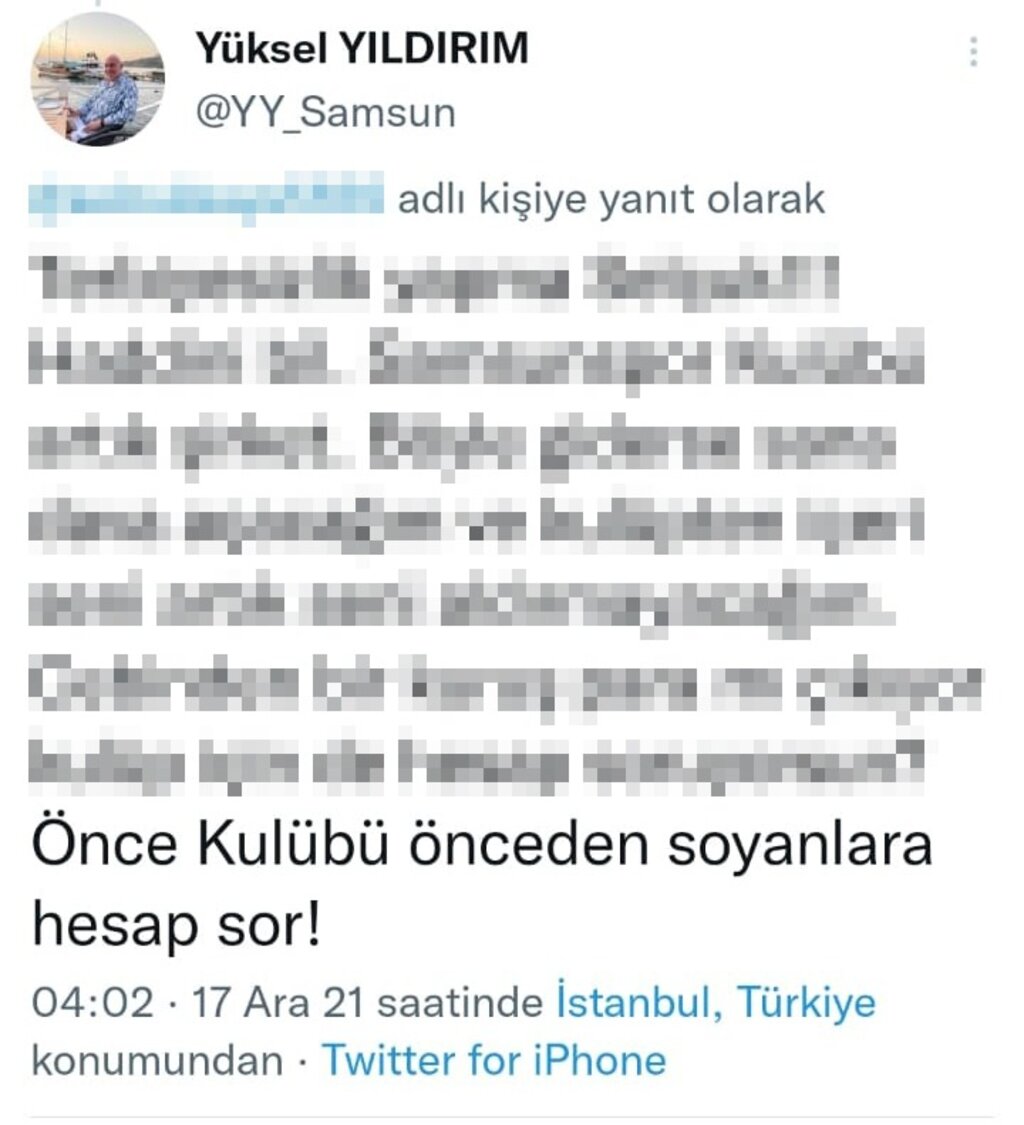Click the first pixelated tweet line

coord(434,281)
